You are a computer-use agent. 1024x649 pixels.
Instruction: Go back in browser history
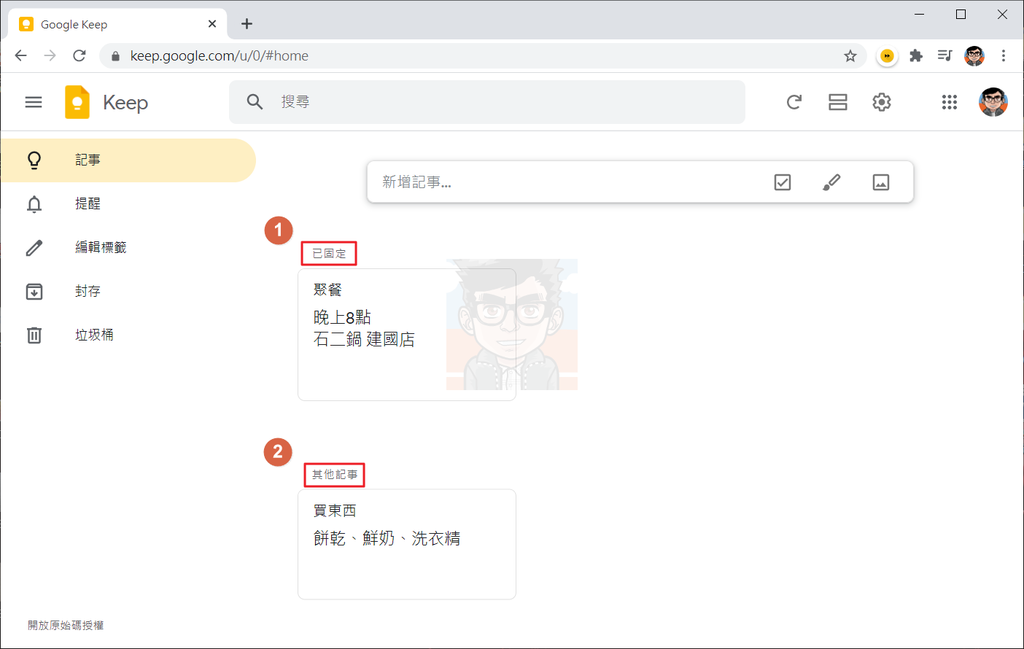click(x=21, y=56)
